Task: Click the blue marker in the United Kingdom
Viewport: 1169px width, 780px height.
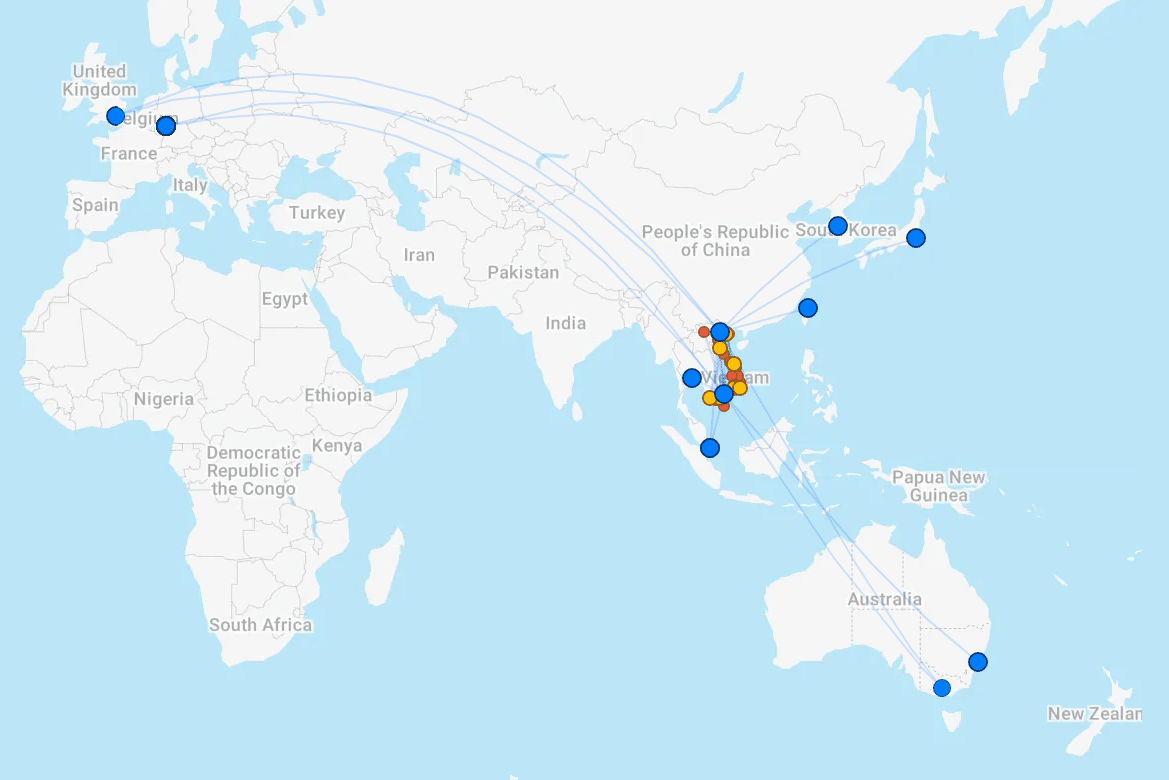Action: 115,116
